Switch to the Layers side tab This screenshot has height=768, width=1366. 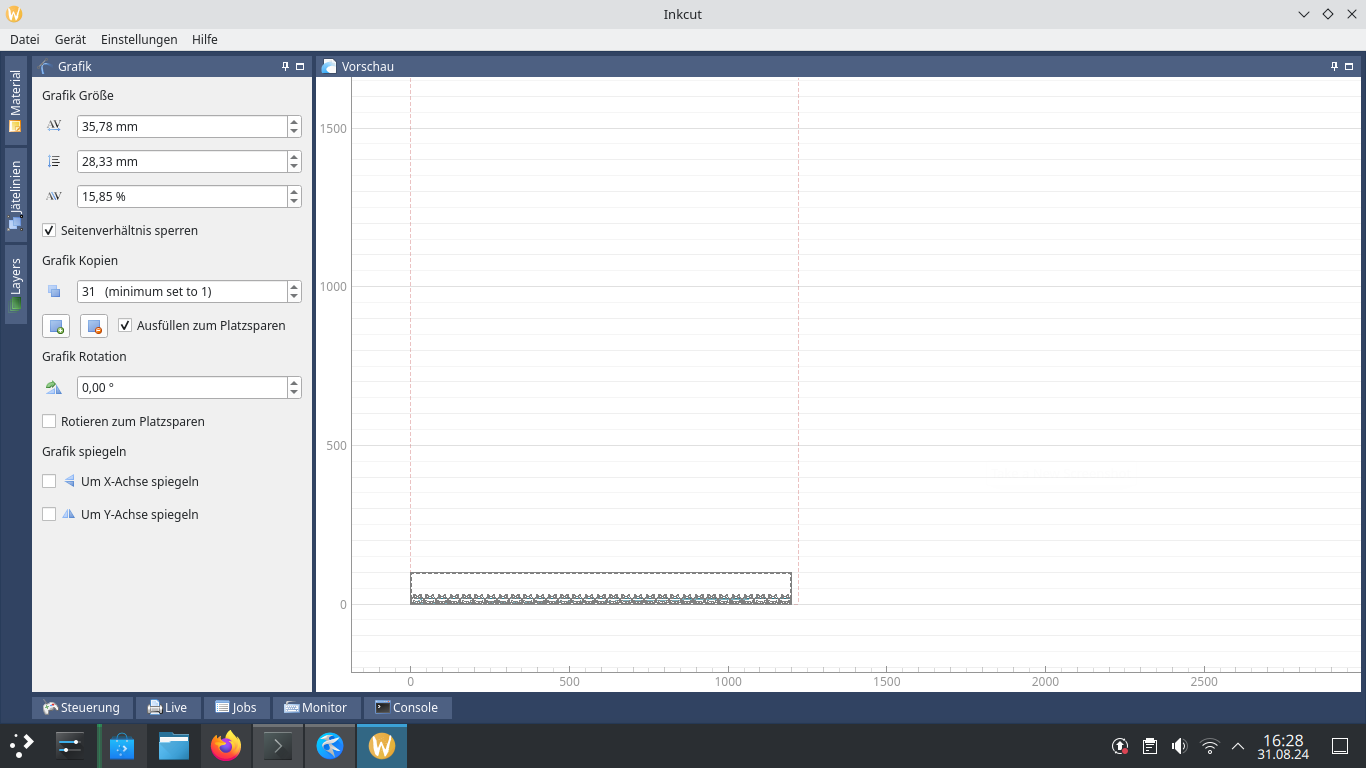[x=16, y=284]
